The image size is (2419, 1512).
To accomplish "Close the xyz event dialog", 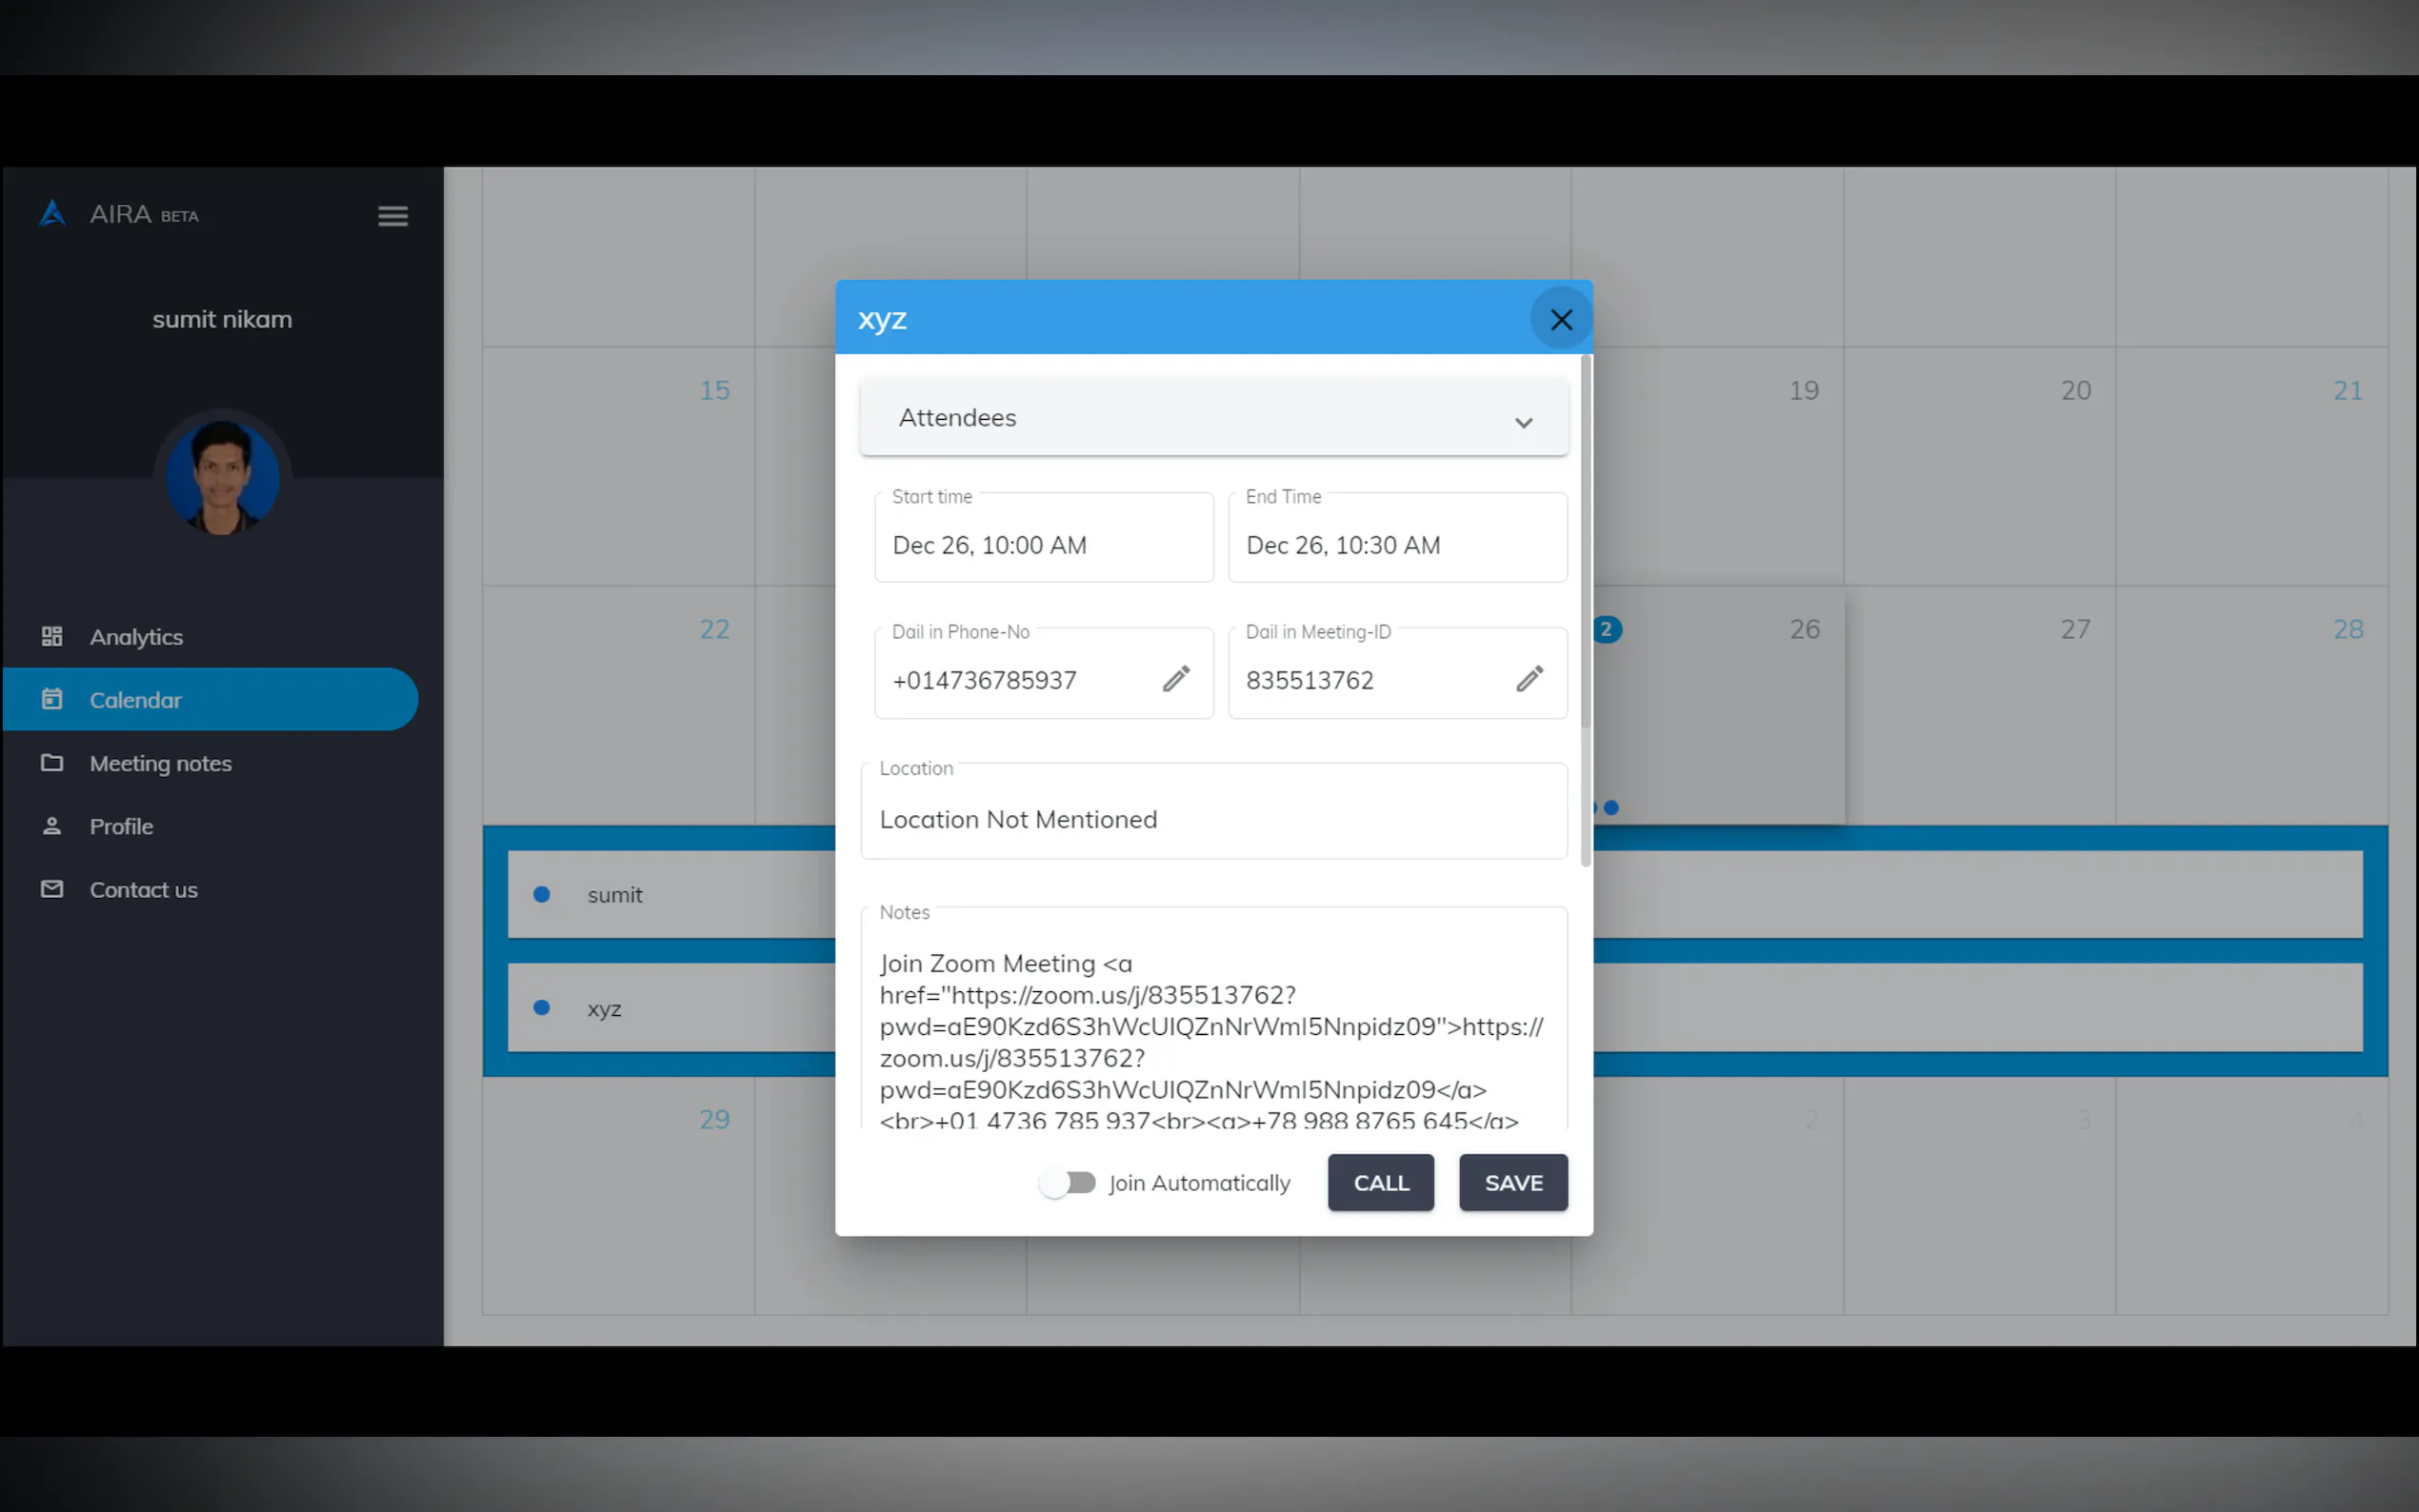I will pyautogui.click(x=1560, y=319).
